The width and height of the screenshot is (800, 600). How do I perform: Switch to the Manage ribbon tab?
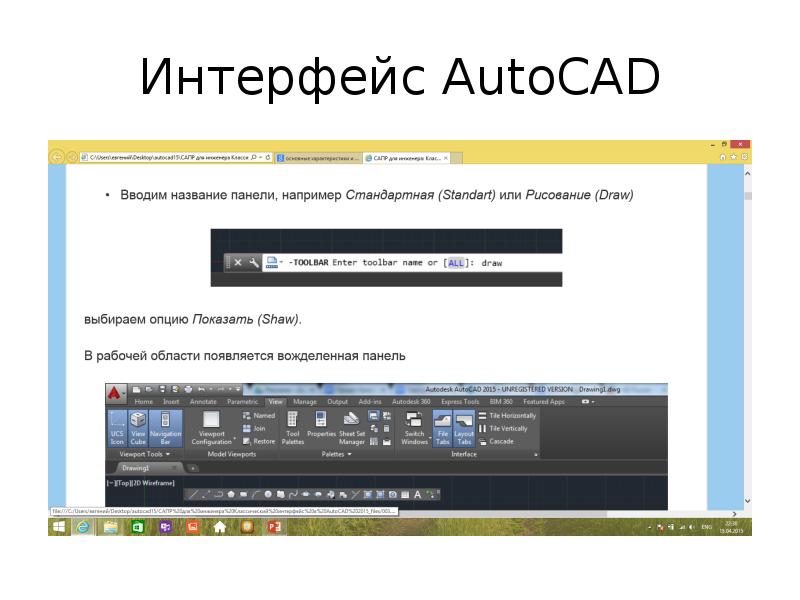pos(305,402)
